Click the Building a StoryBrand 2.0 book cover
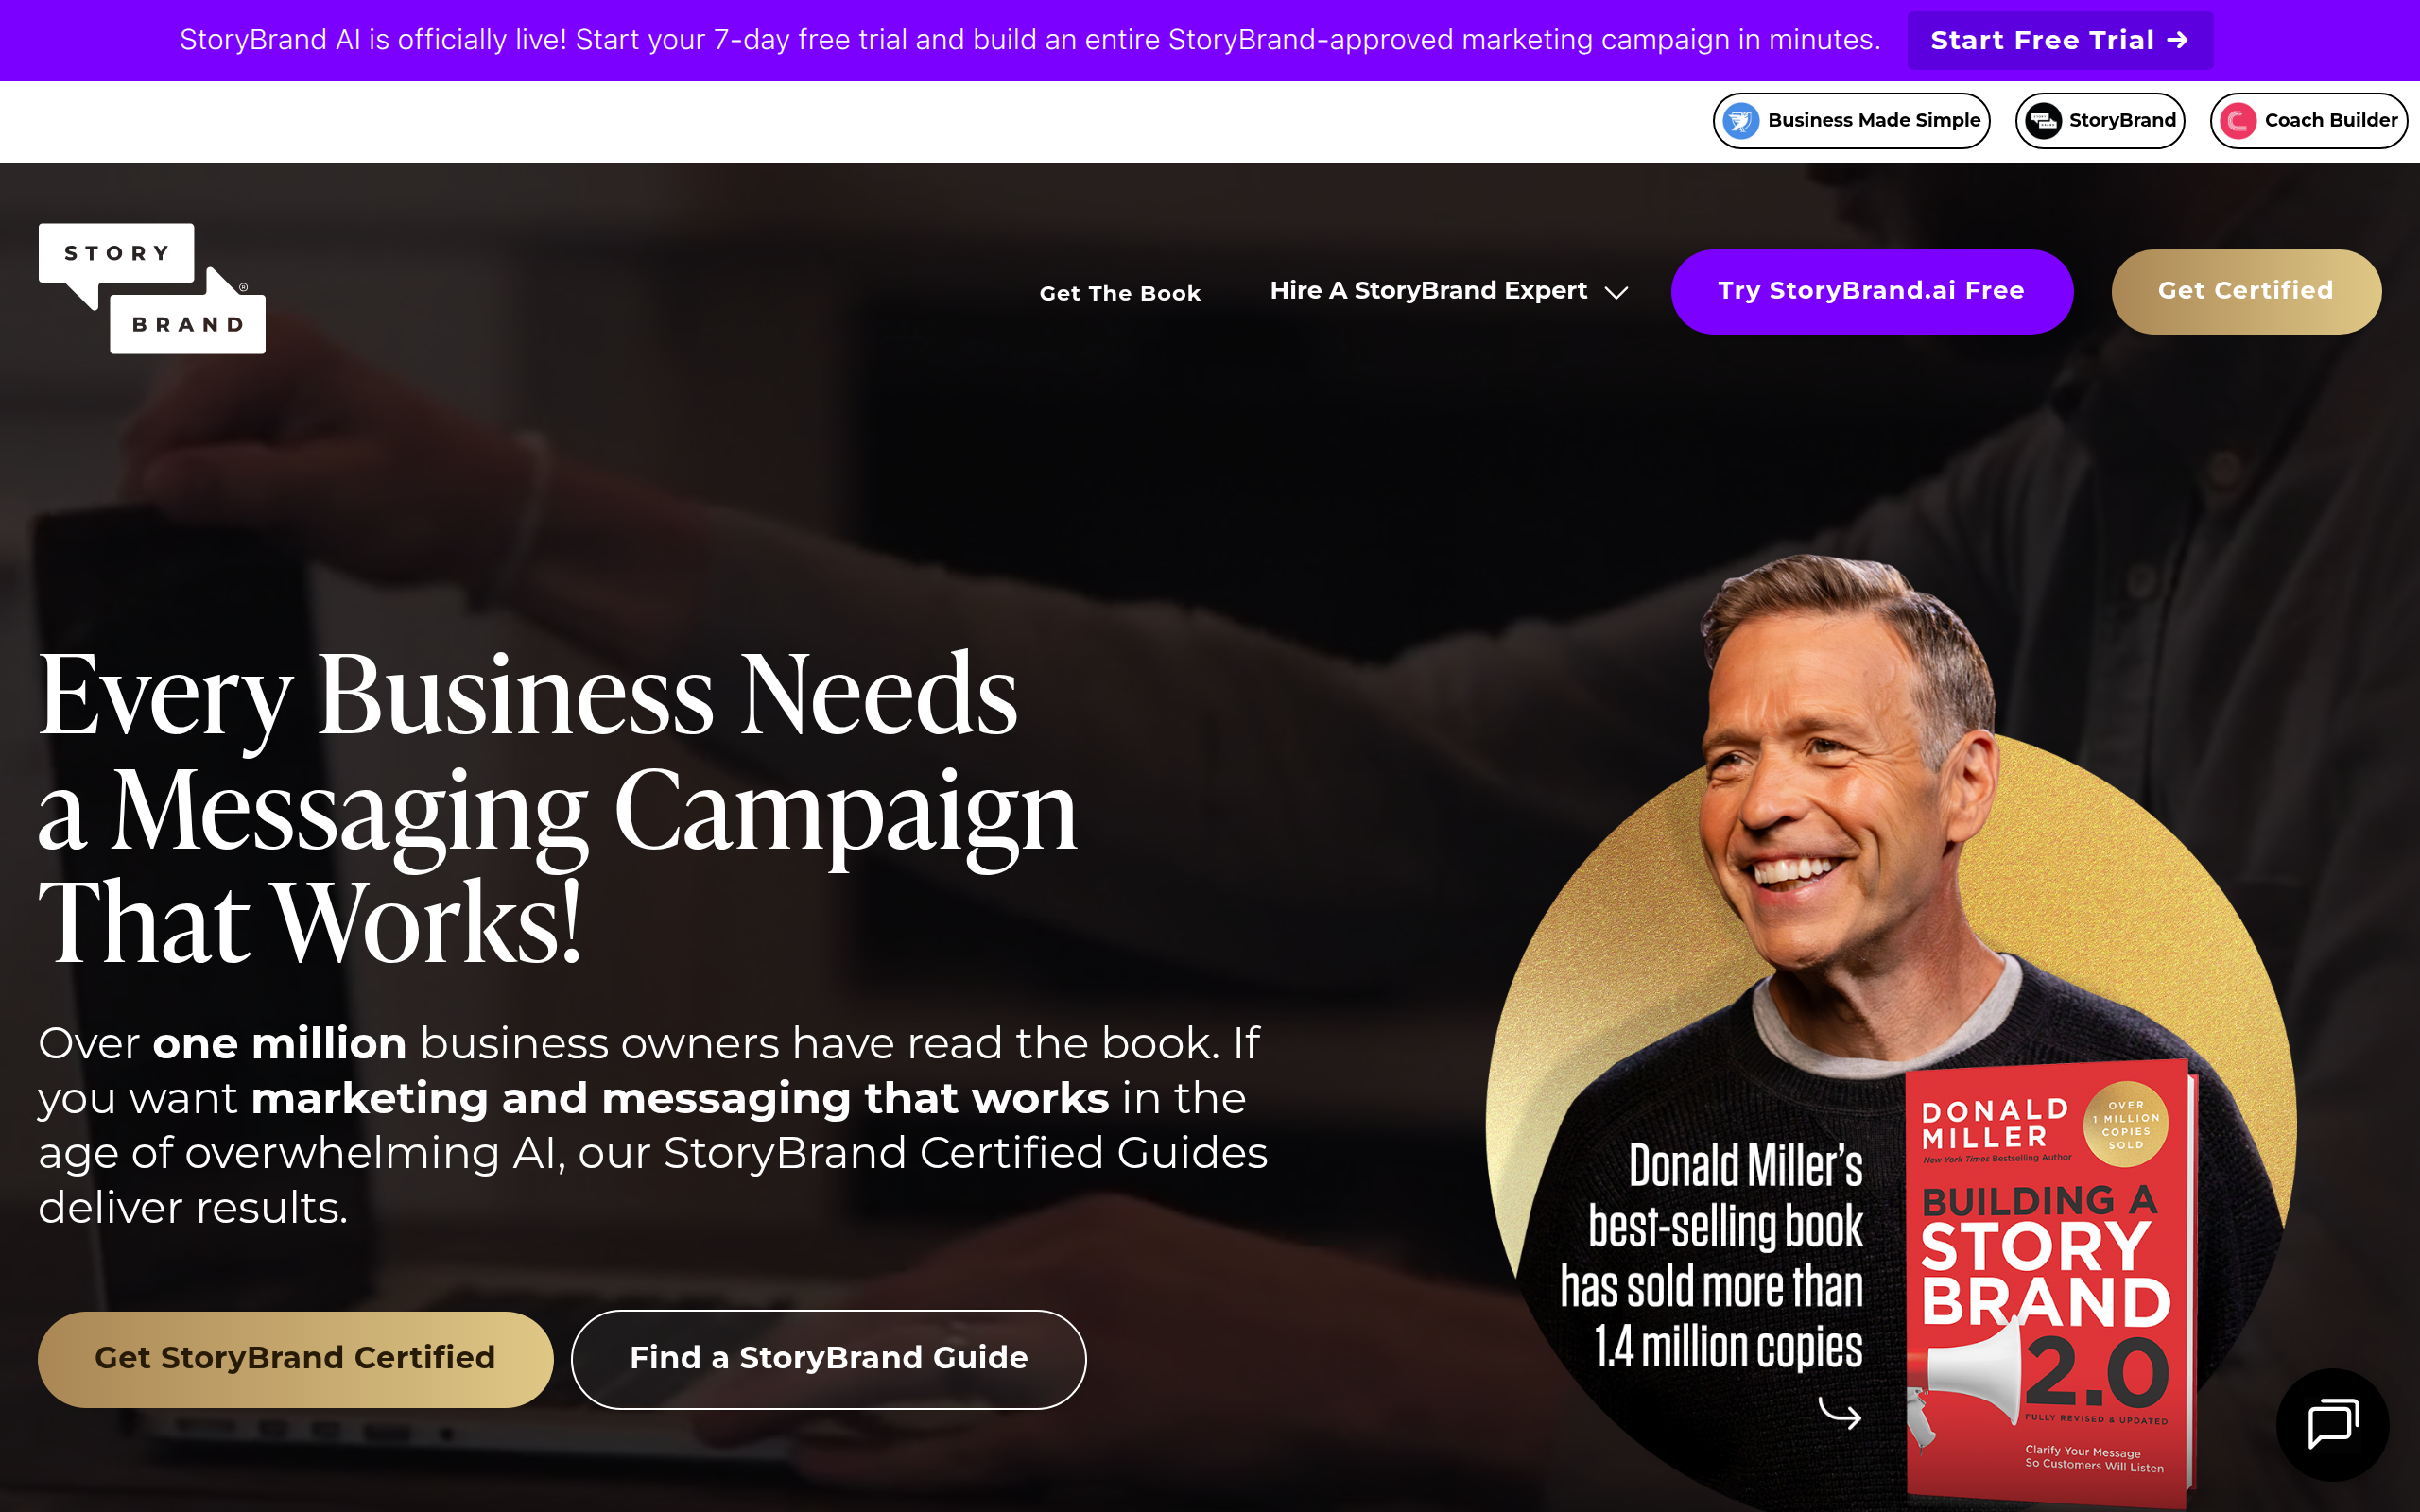 tap(2049, 1282)
